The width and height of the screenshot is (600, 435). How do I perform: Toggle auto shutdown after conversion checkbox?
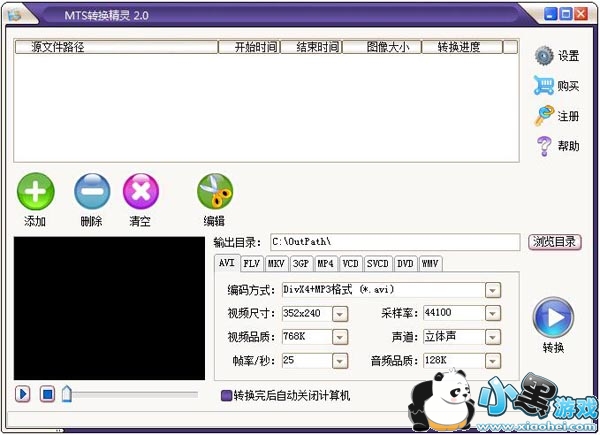227,395
